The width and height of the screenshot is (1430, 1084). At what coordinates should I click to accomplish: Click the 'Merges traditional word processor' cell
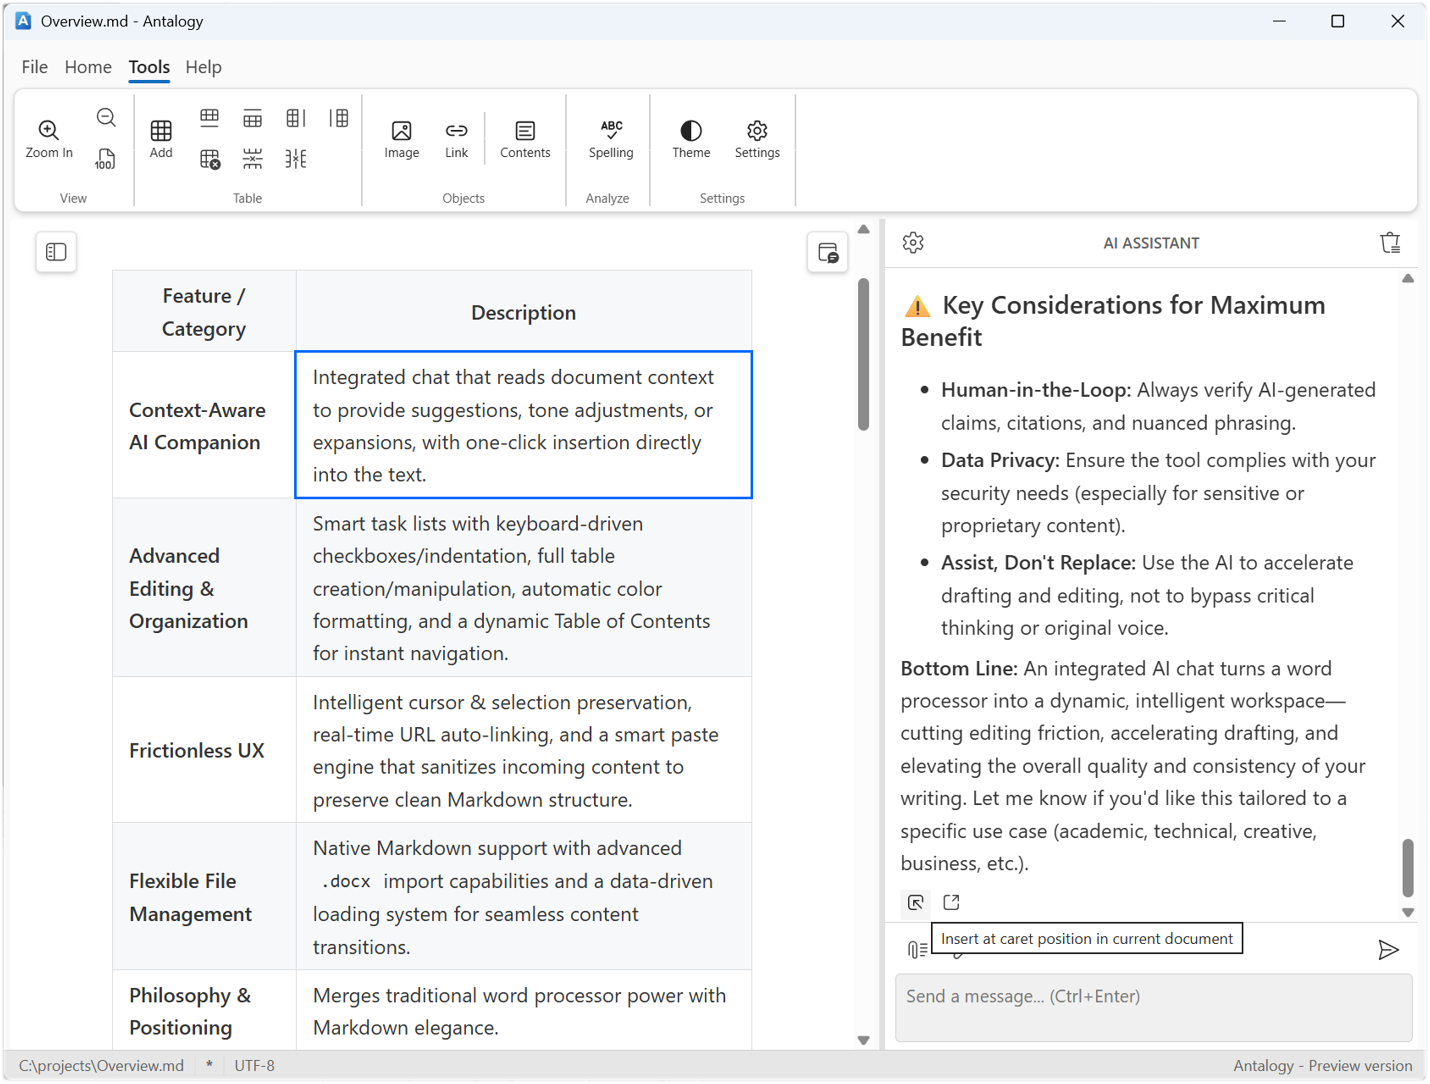pyautogui.click(x=524, y=1010)
